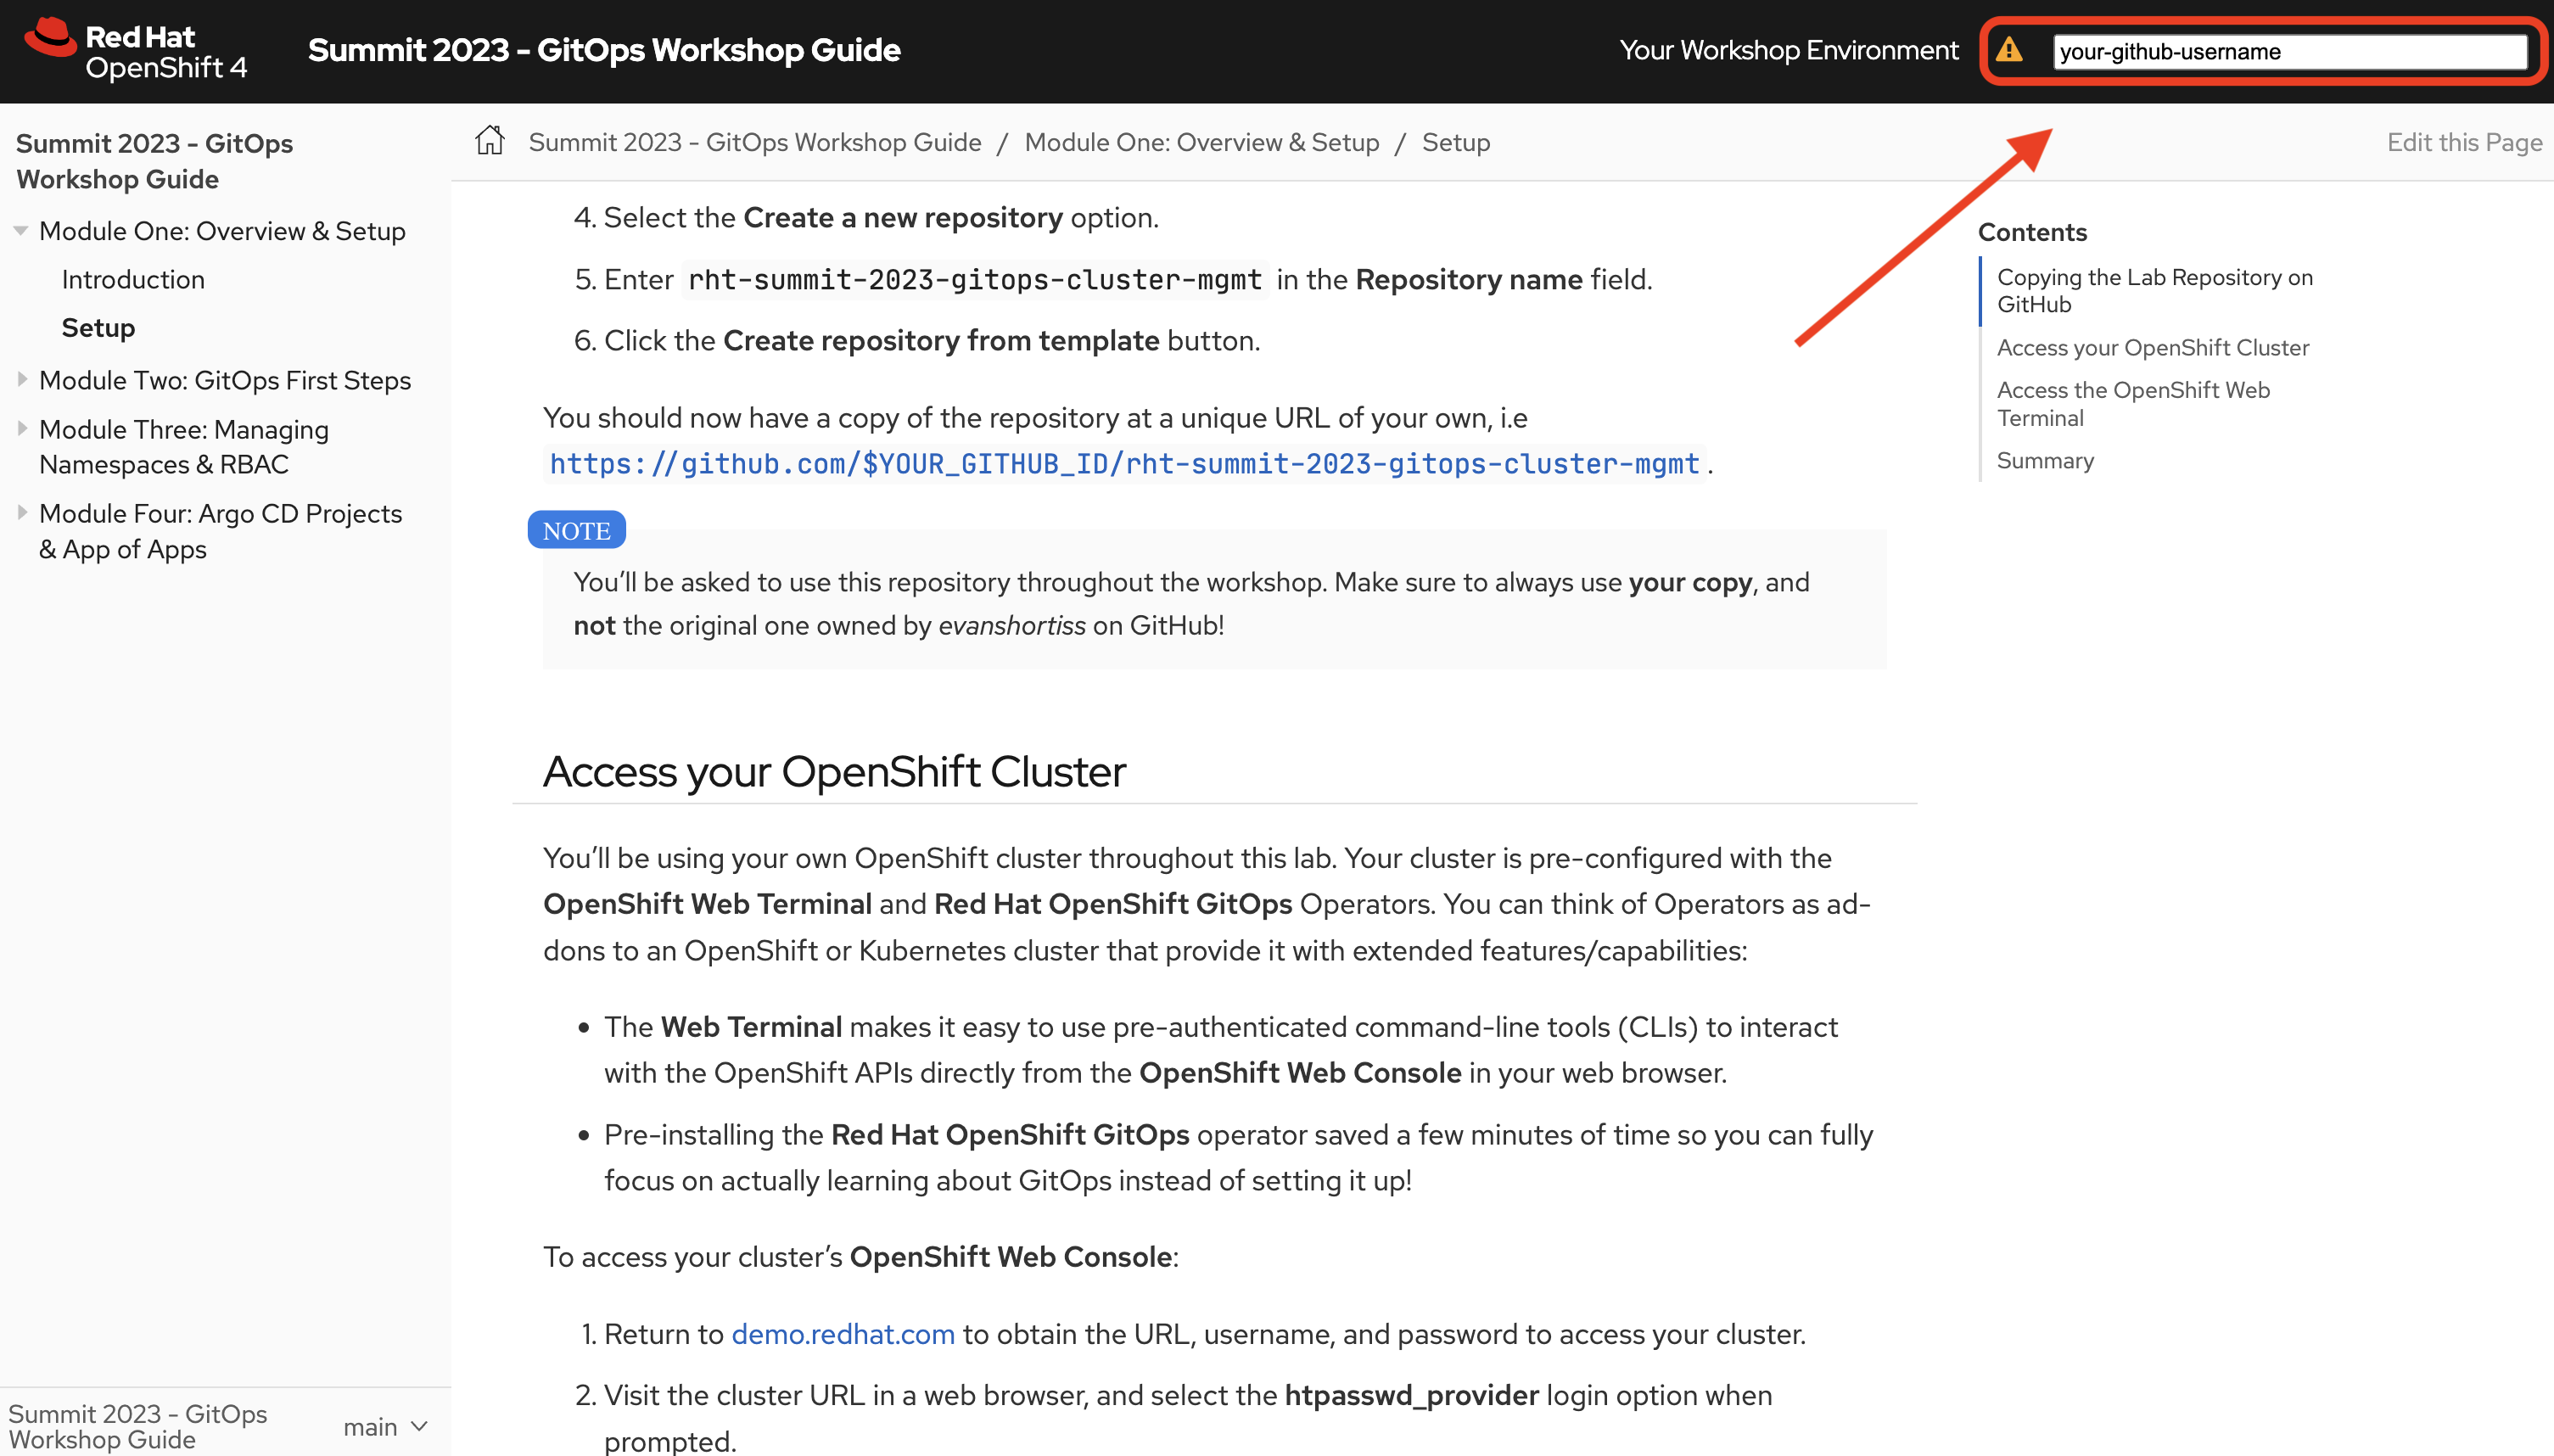Click the rht-summit-2023-gitops-cluster-mgmt code text
This screenshot has width=2554, height=1456.
click(975, 280)
